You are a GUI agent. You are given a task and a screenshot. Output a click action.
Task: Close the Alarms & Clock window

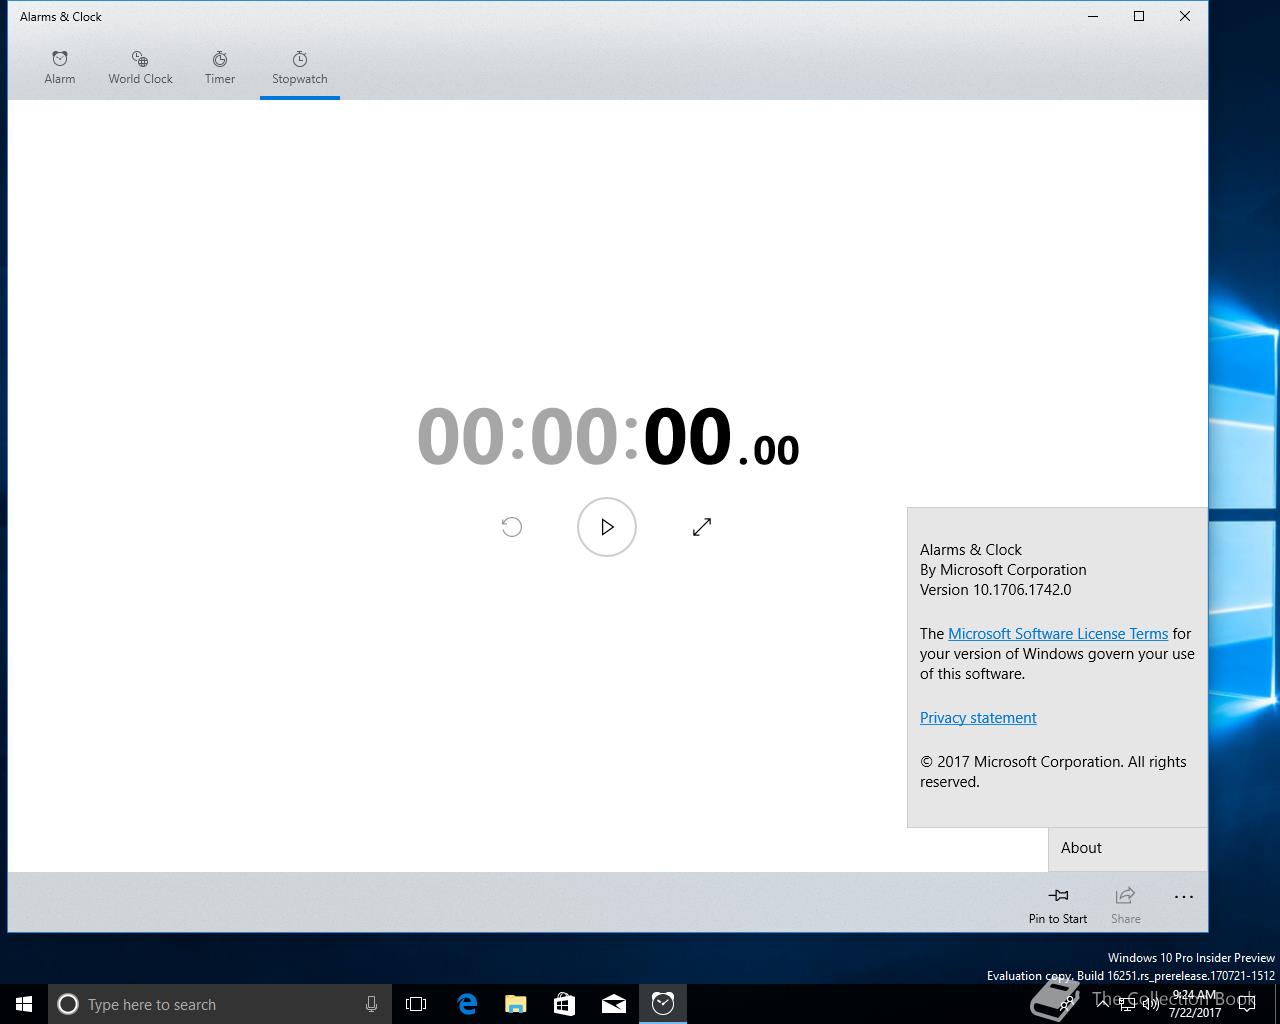pyautogui.click(x=1185, y=16)
